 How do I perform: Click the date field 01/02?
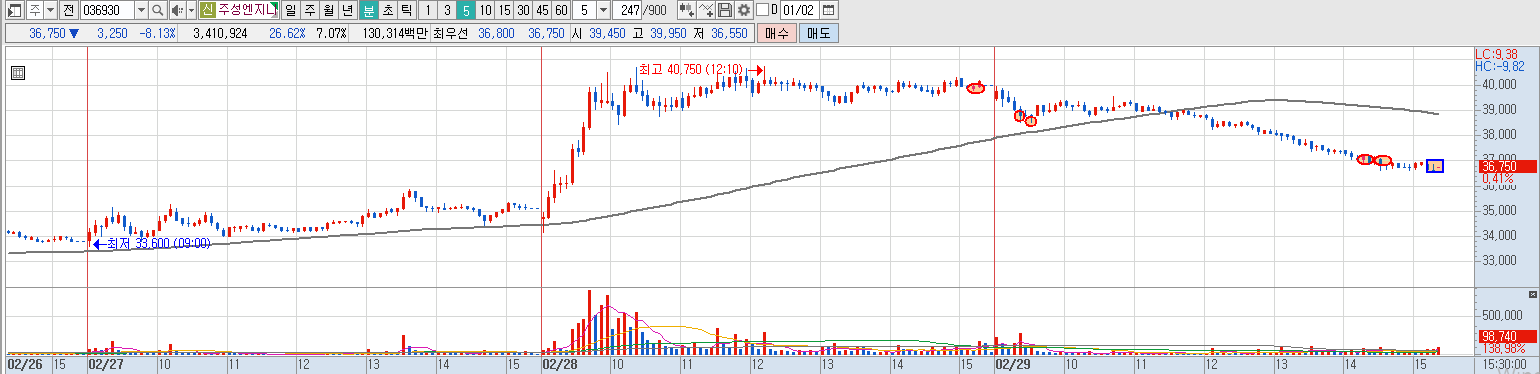800,10
